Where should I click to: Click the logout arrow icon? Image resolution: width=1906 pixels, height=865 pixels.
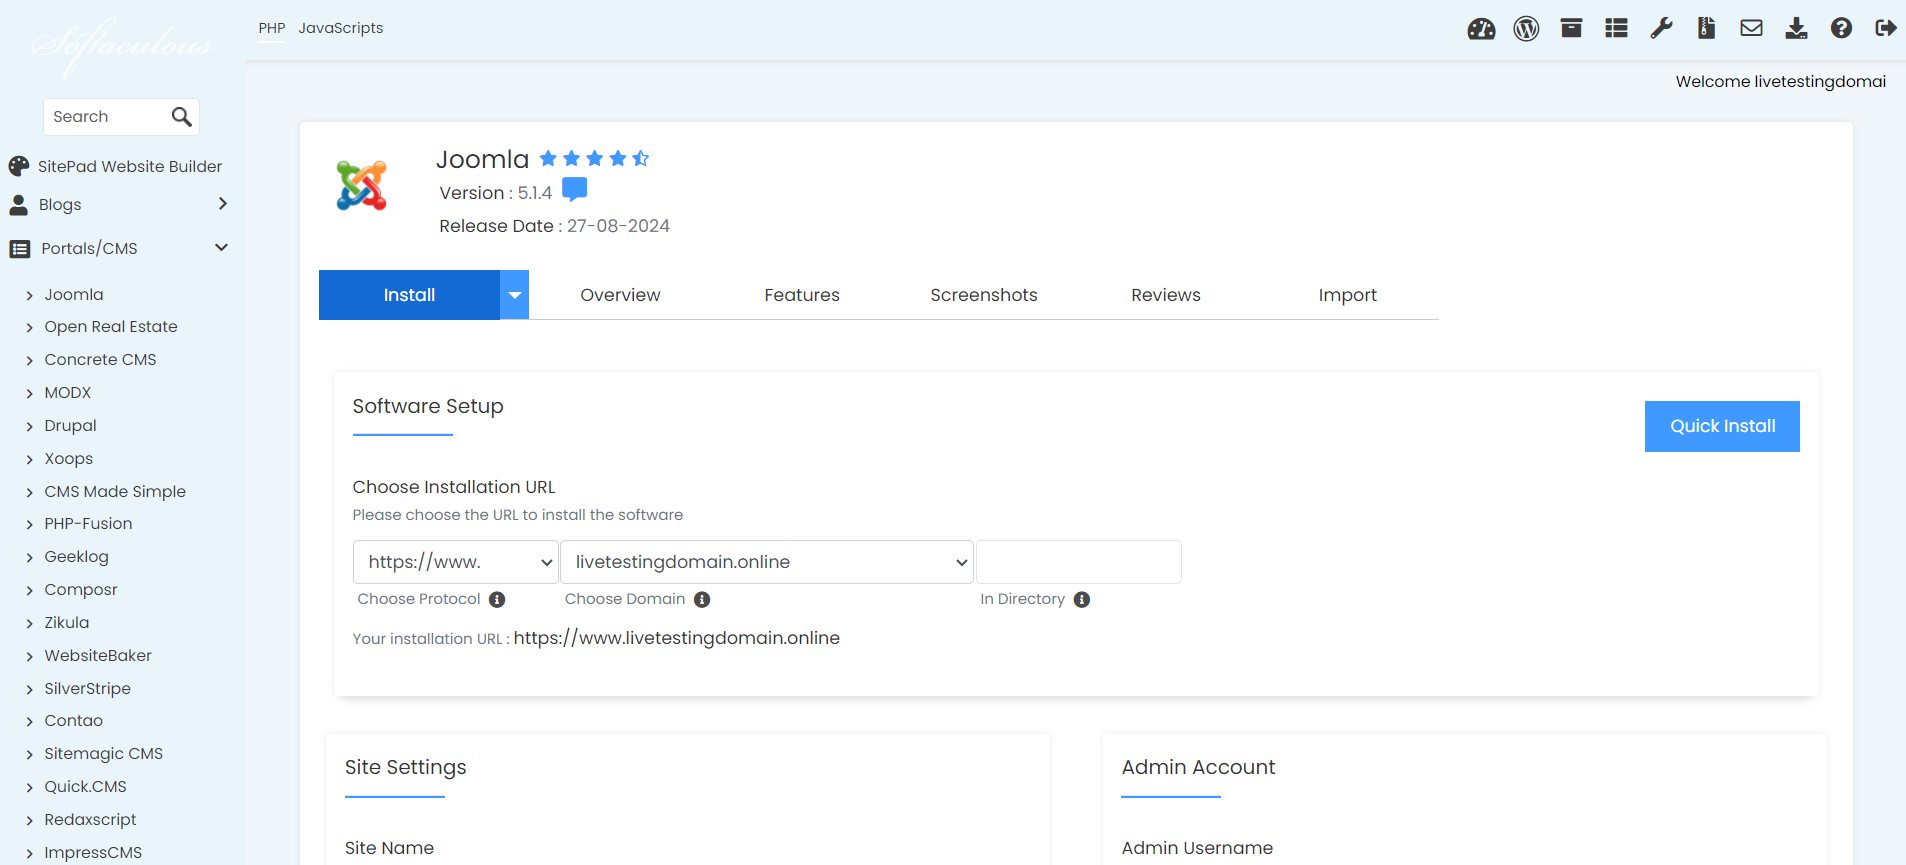coord(1886,28)
